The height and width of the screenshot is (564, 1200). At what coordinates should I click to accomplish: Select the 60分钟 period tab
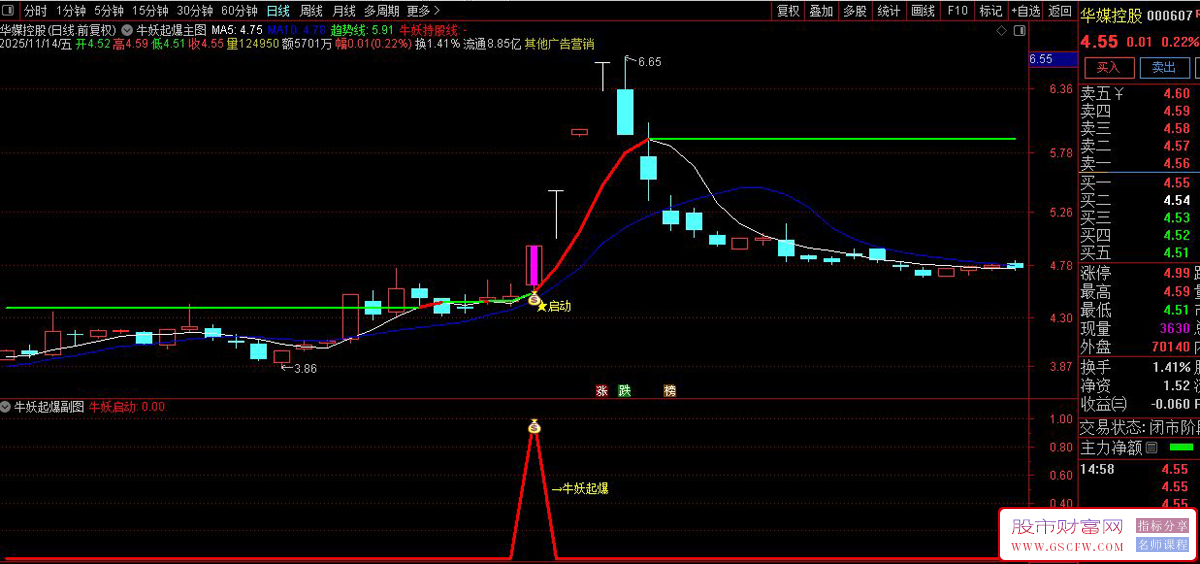click(239, 11)
